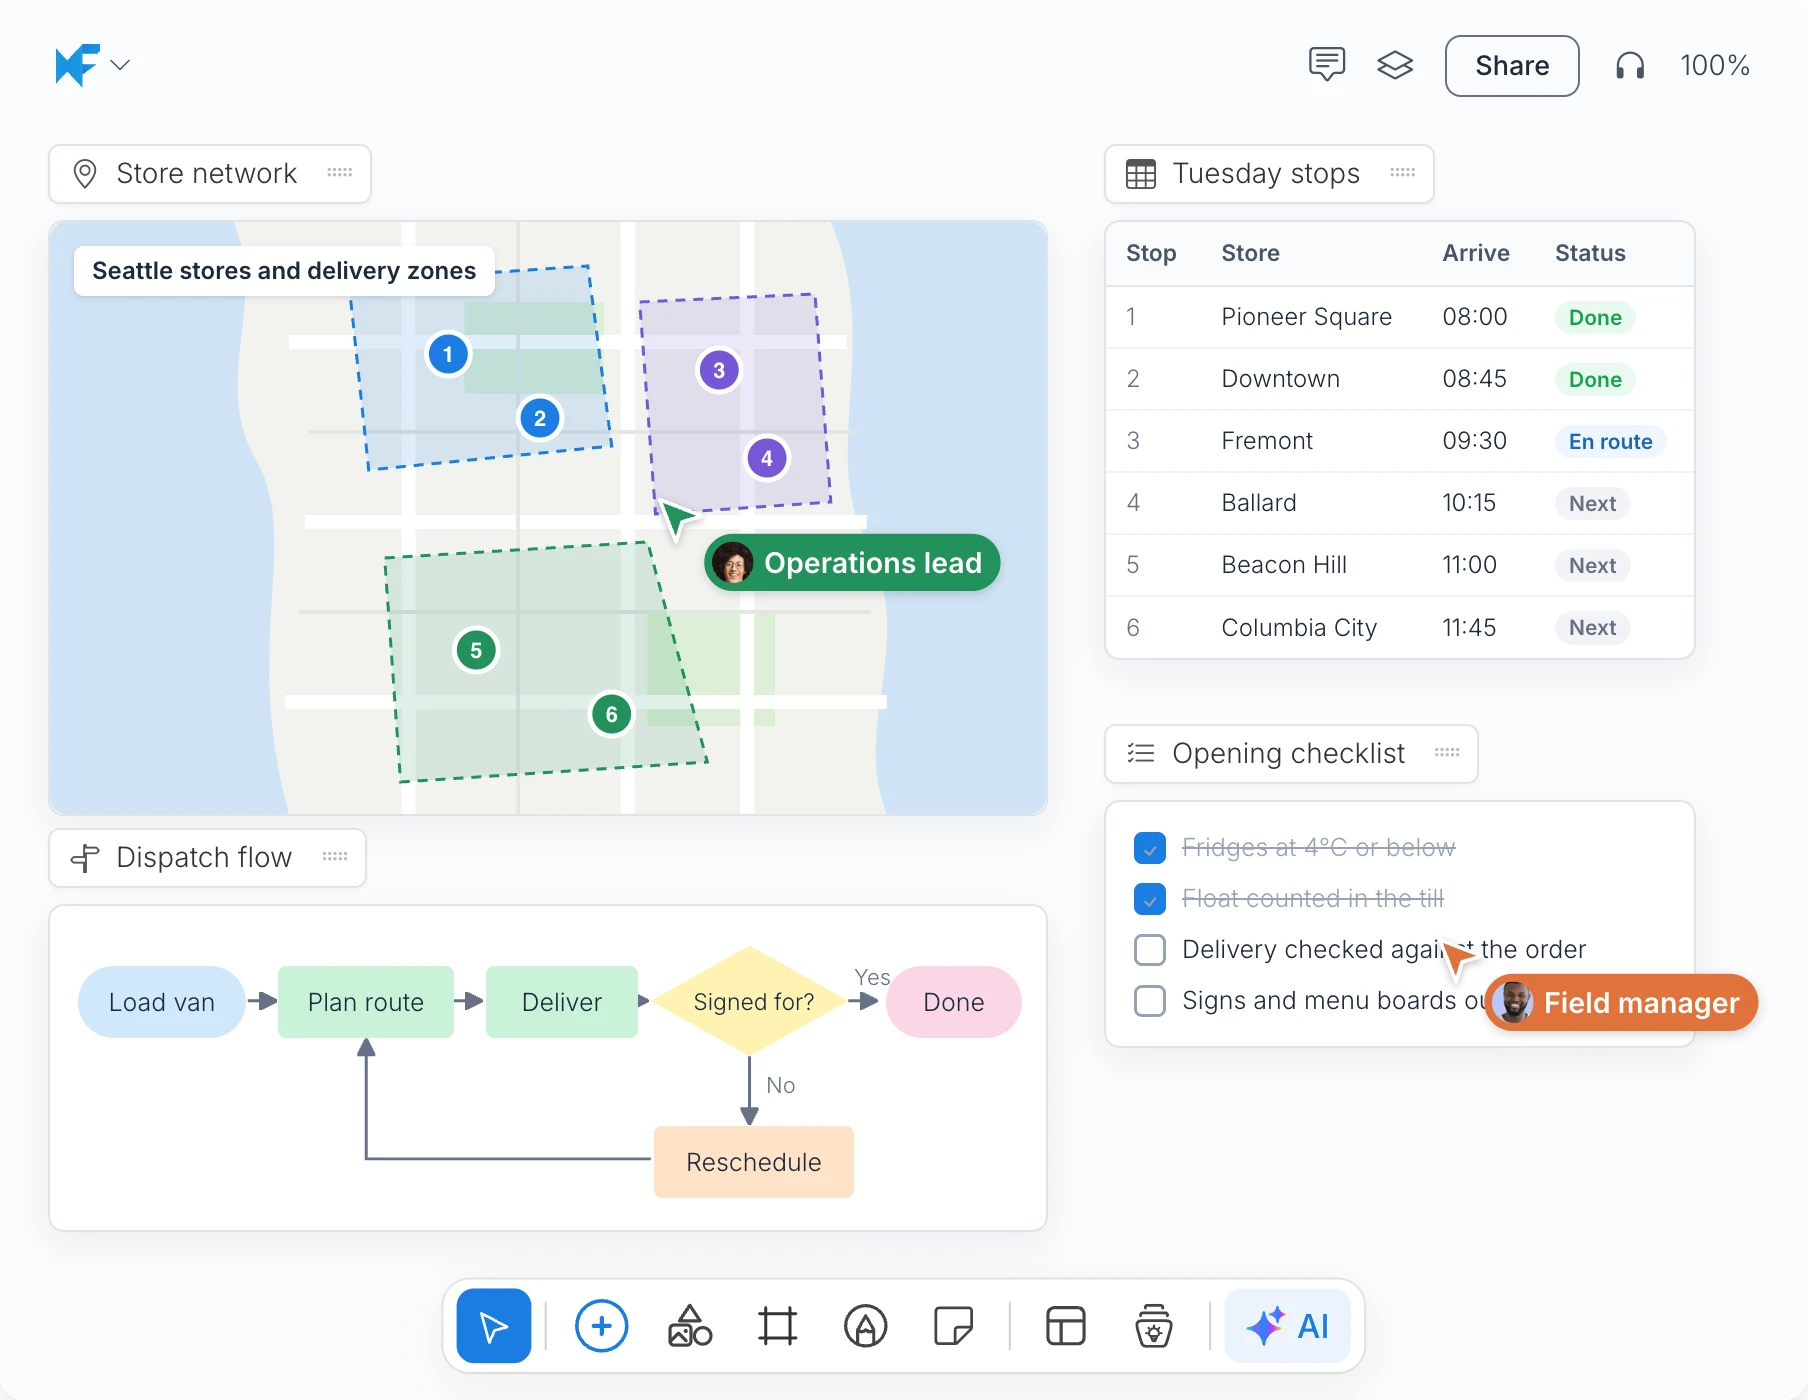Select the Reschedule flowchart node
Image resolution: width=1808 pixels, height=1400 pixels.
click(754, 1162)
